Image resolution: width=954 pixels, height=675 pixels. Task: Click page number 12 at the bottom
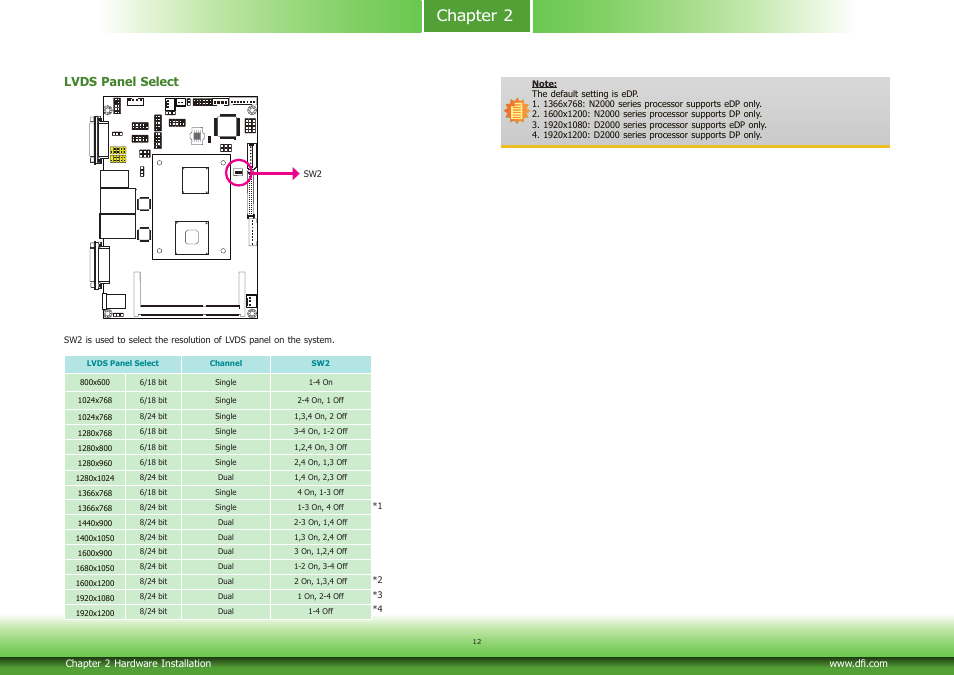(x=477, y=642)
